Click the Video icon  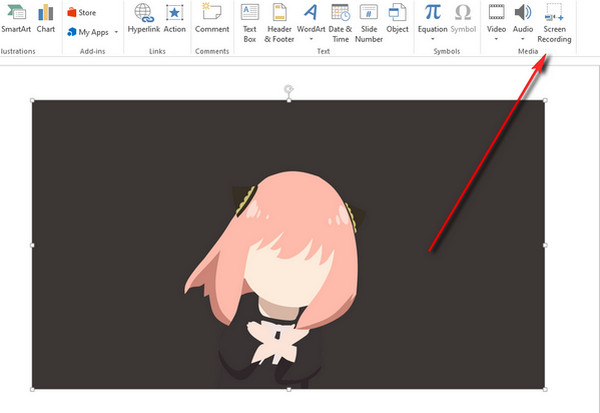tap(496, 12)
